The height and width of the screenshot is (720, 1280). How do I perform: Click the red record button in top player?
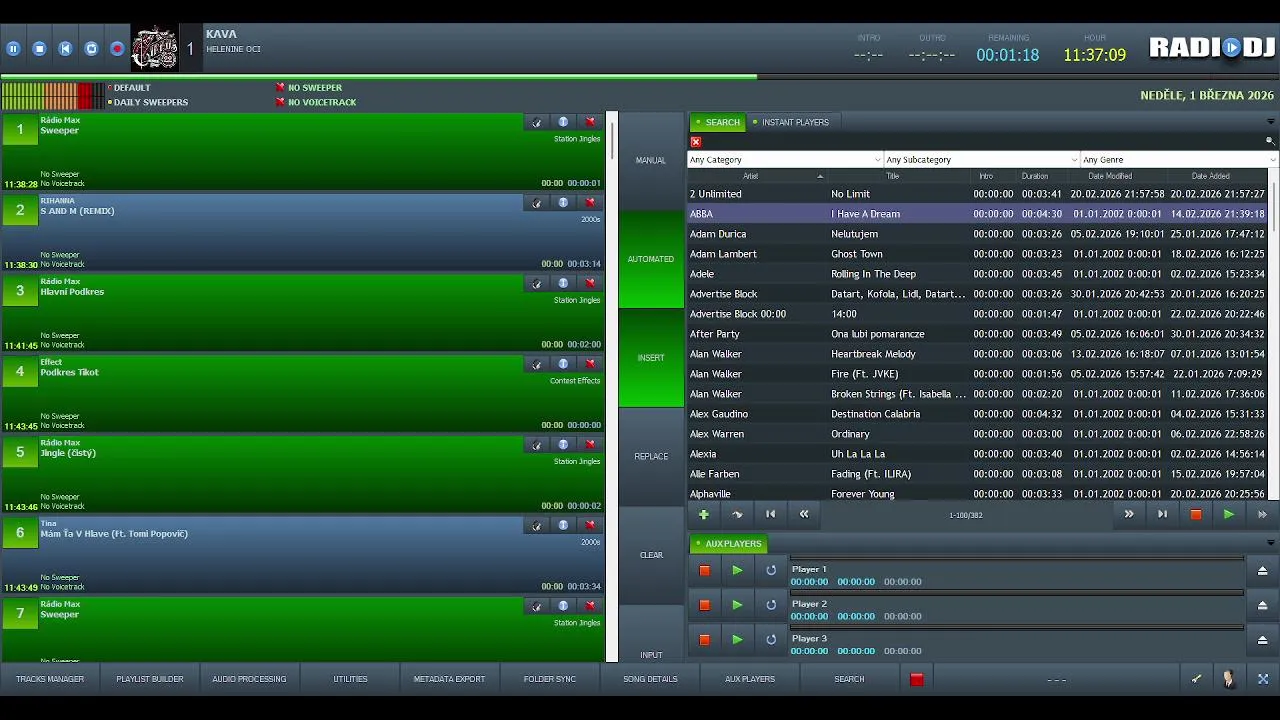coord(117,48)
